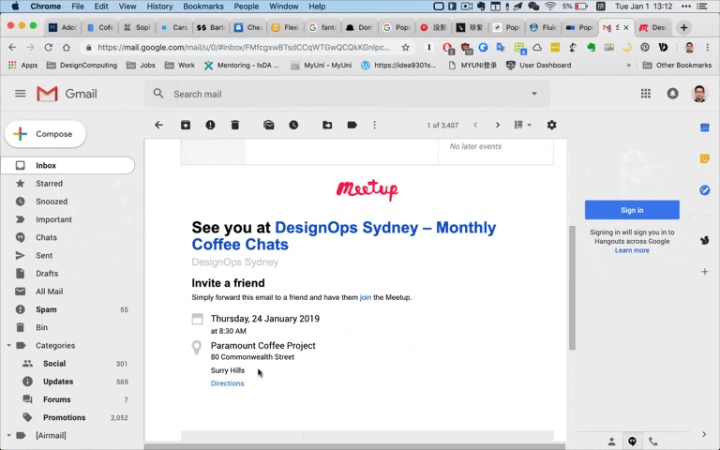Open the Google apps grid

pyautogui.click(x=646, y=94)
